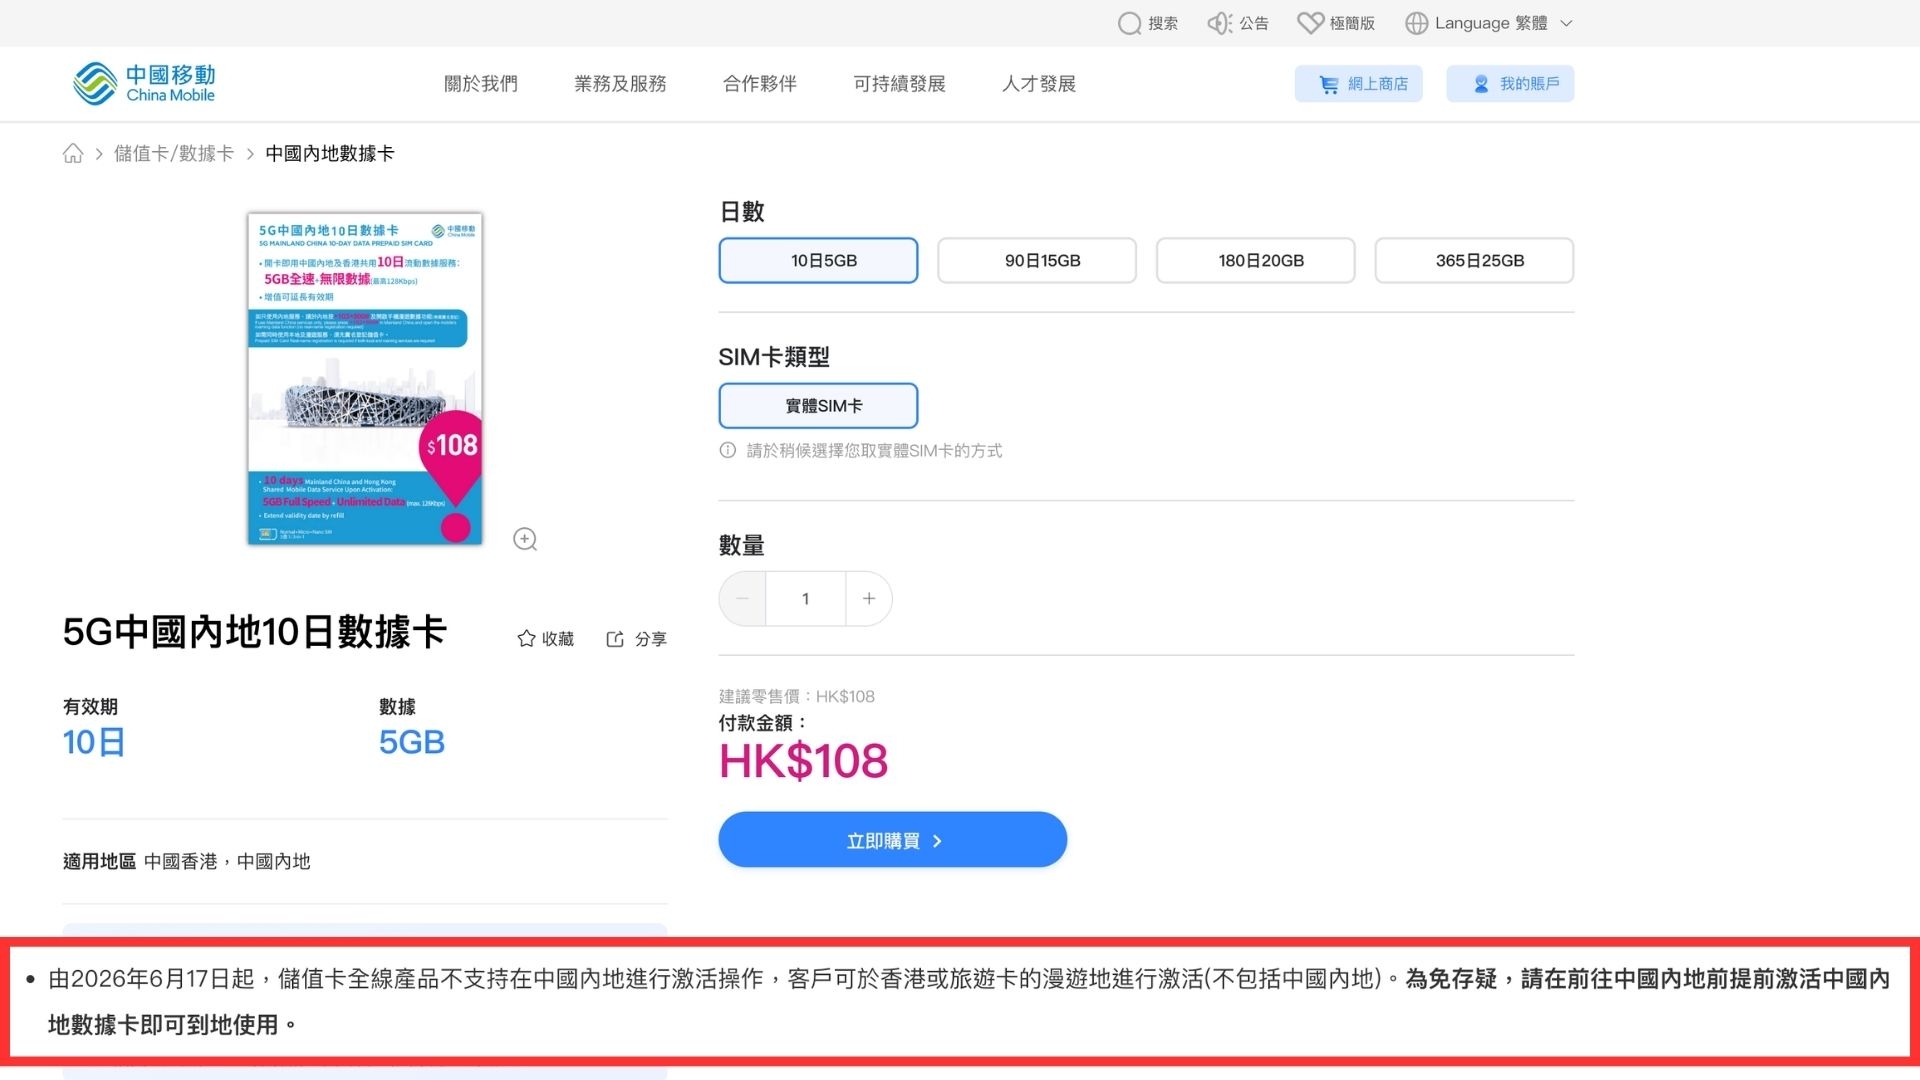
Task: Click the 10日 validity value
Action: click(94, 742)
